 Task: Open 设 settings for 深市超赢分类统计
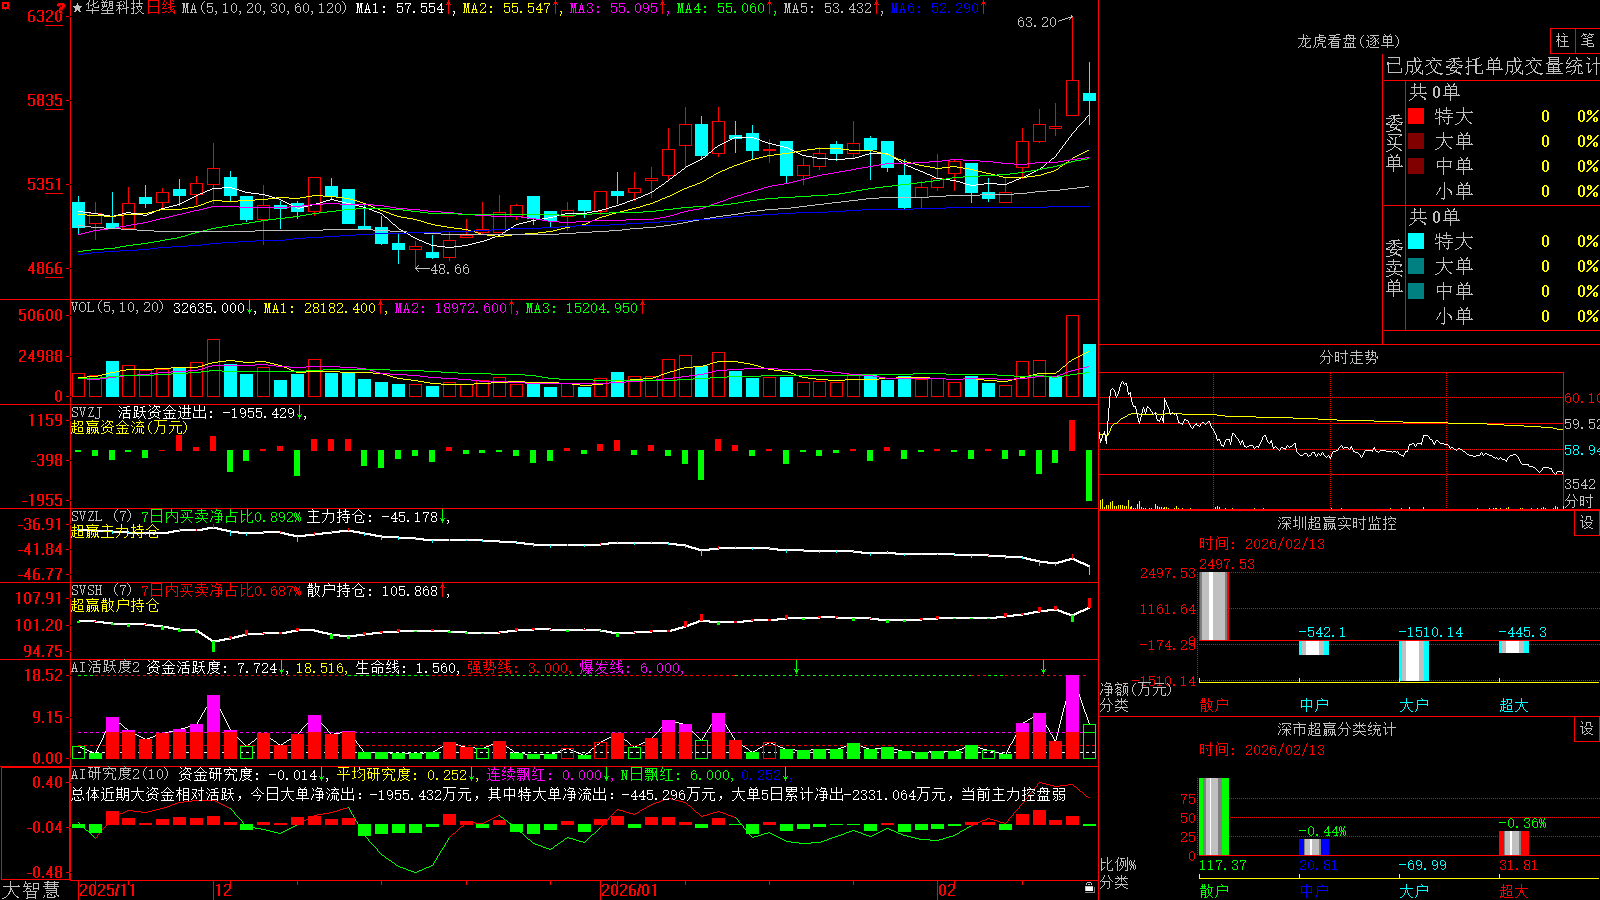click(1587, 729)
